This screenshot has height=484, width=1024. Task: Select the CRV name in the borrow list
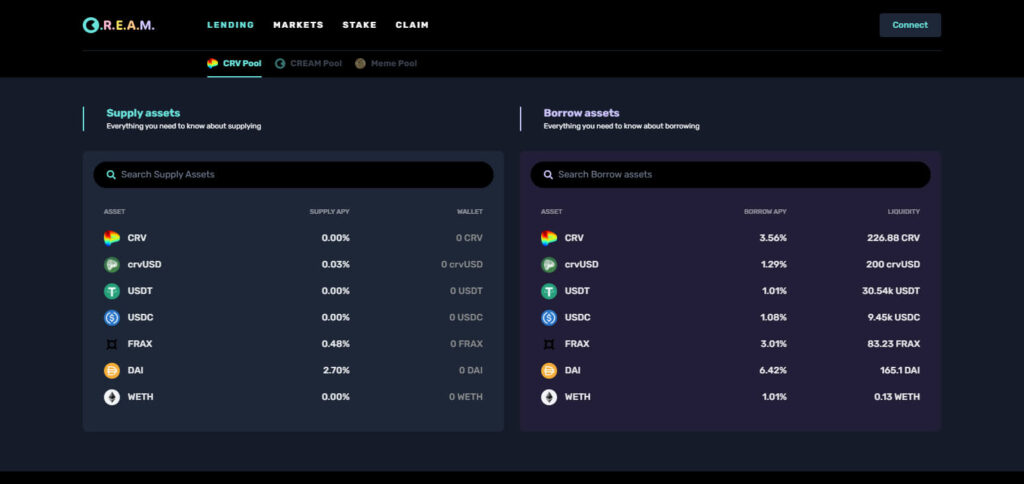pos(574,238)
